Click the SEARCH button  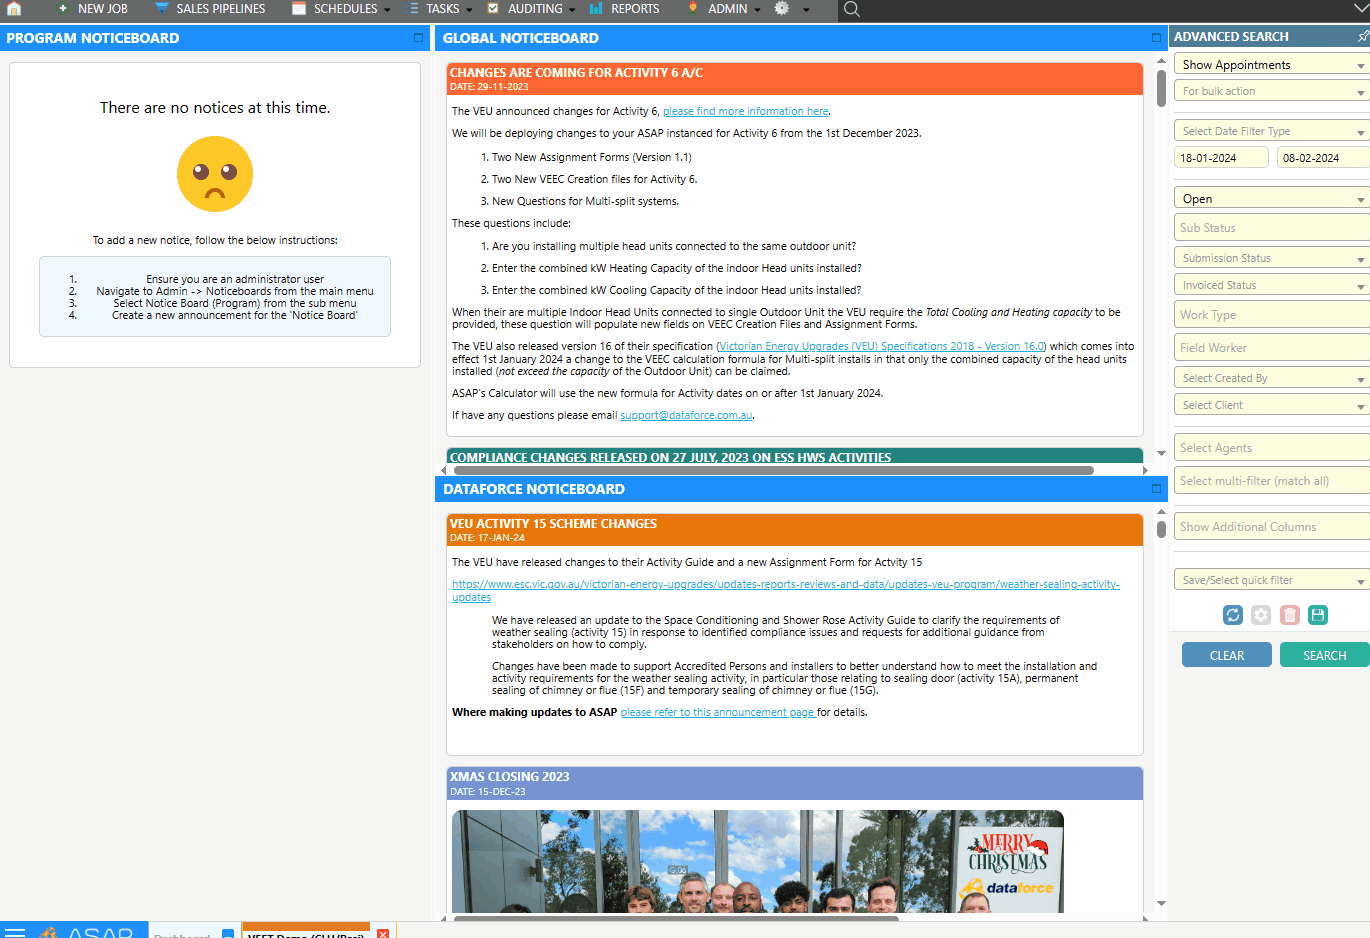[x=1324, y=654]
